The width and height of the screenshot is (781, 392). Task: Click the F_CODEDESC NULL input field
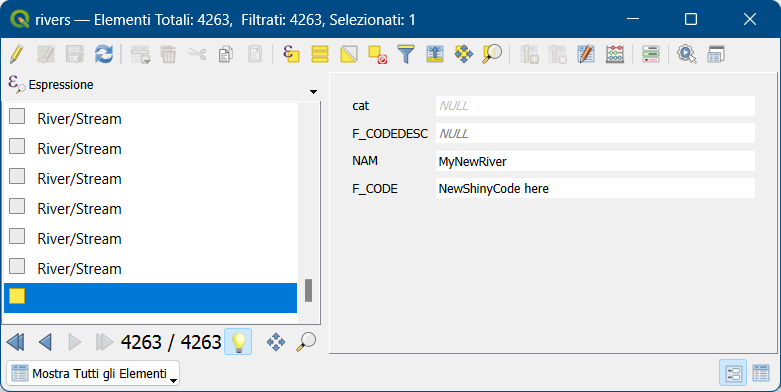[595, 133]
